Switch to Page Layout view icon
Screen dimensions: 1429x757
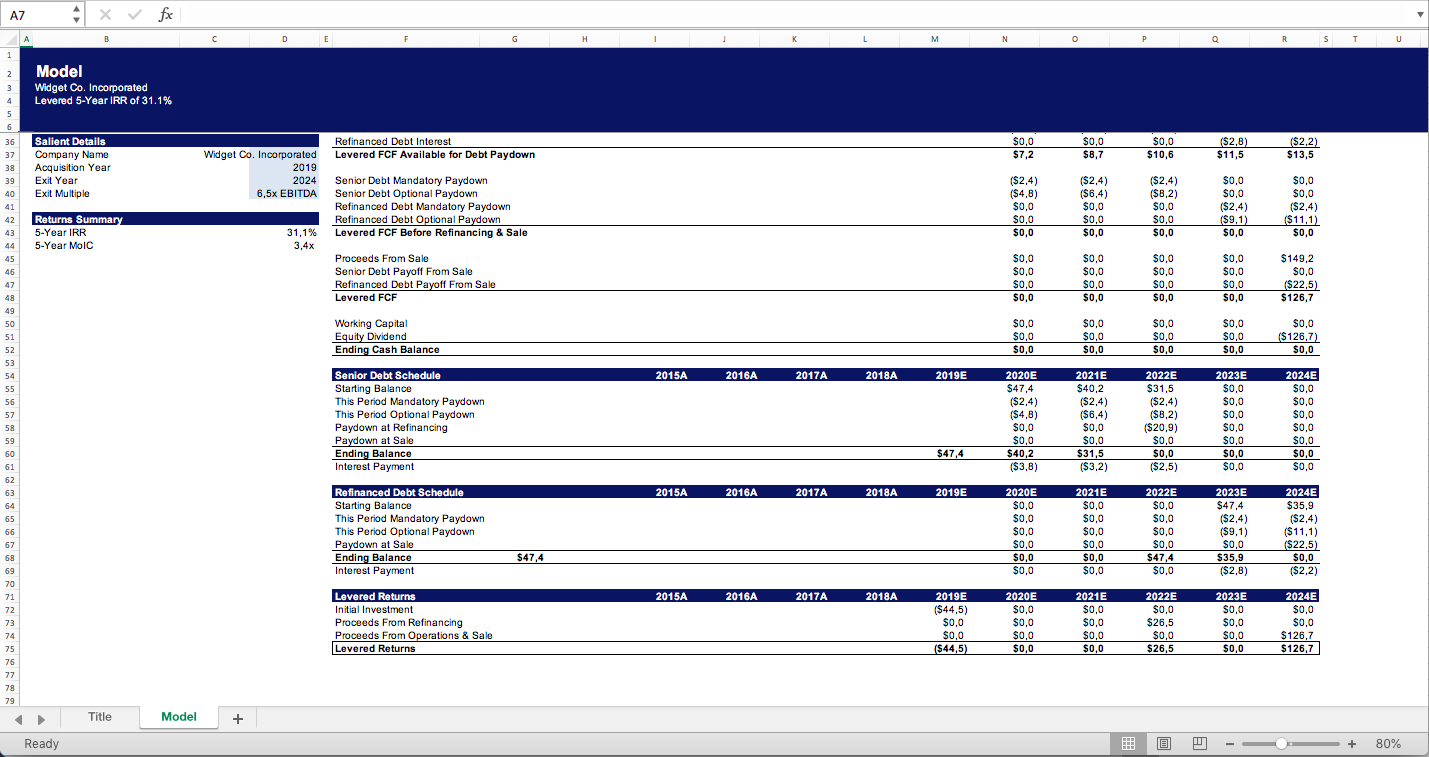coord(1164,743)
